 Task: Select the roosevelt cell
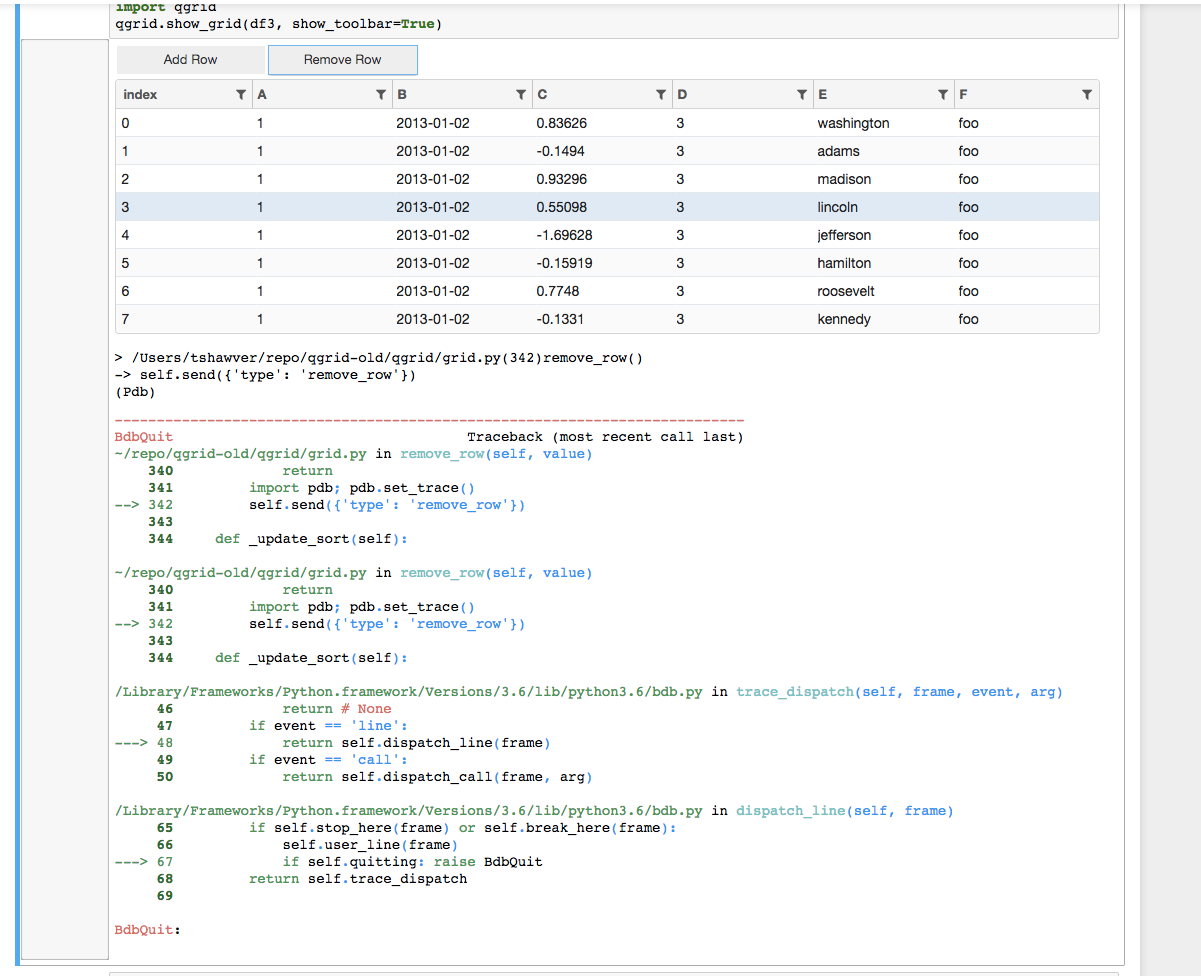pos(846,291)
